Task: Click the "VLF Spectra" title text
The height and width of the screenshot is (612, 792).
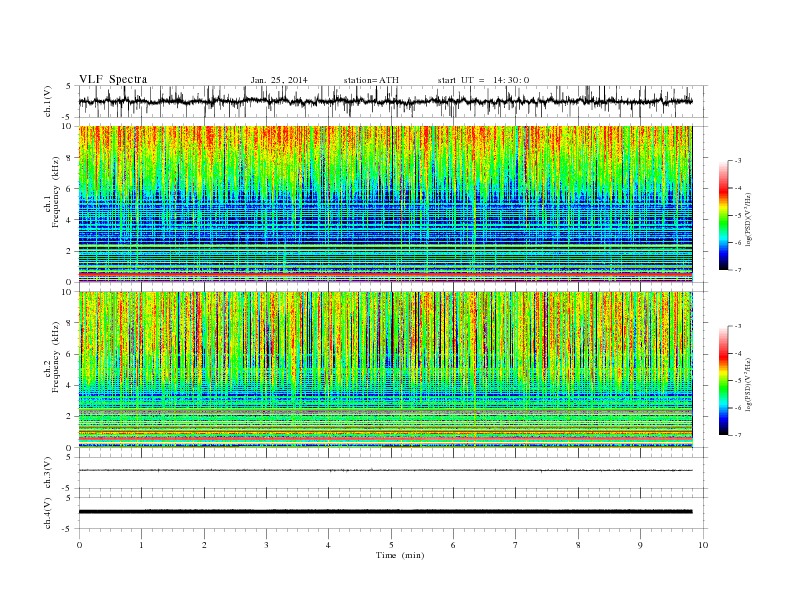Action: tap(113, 79)
